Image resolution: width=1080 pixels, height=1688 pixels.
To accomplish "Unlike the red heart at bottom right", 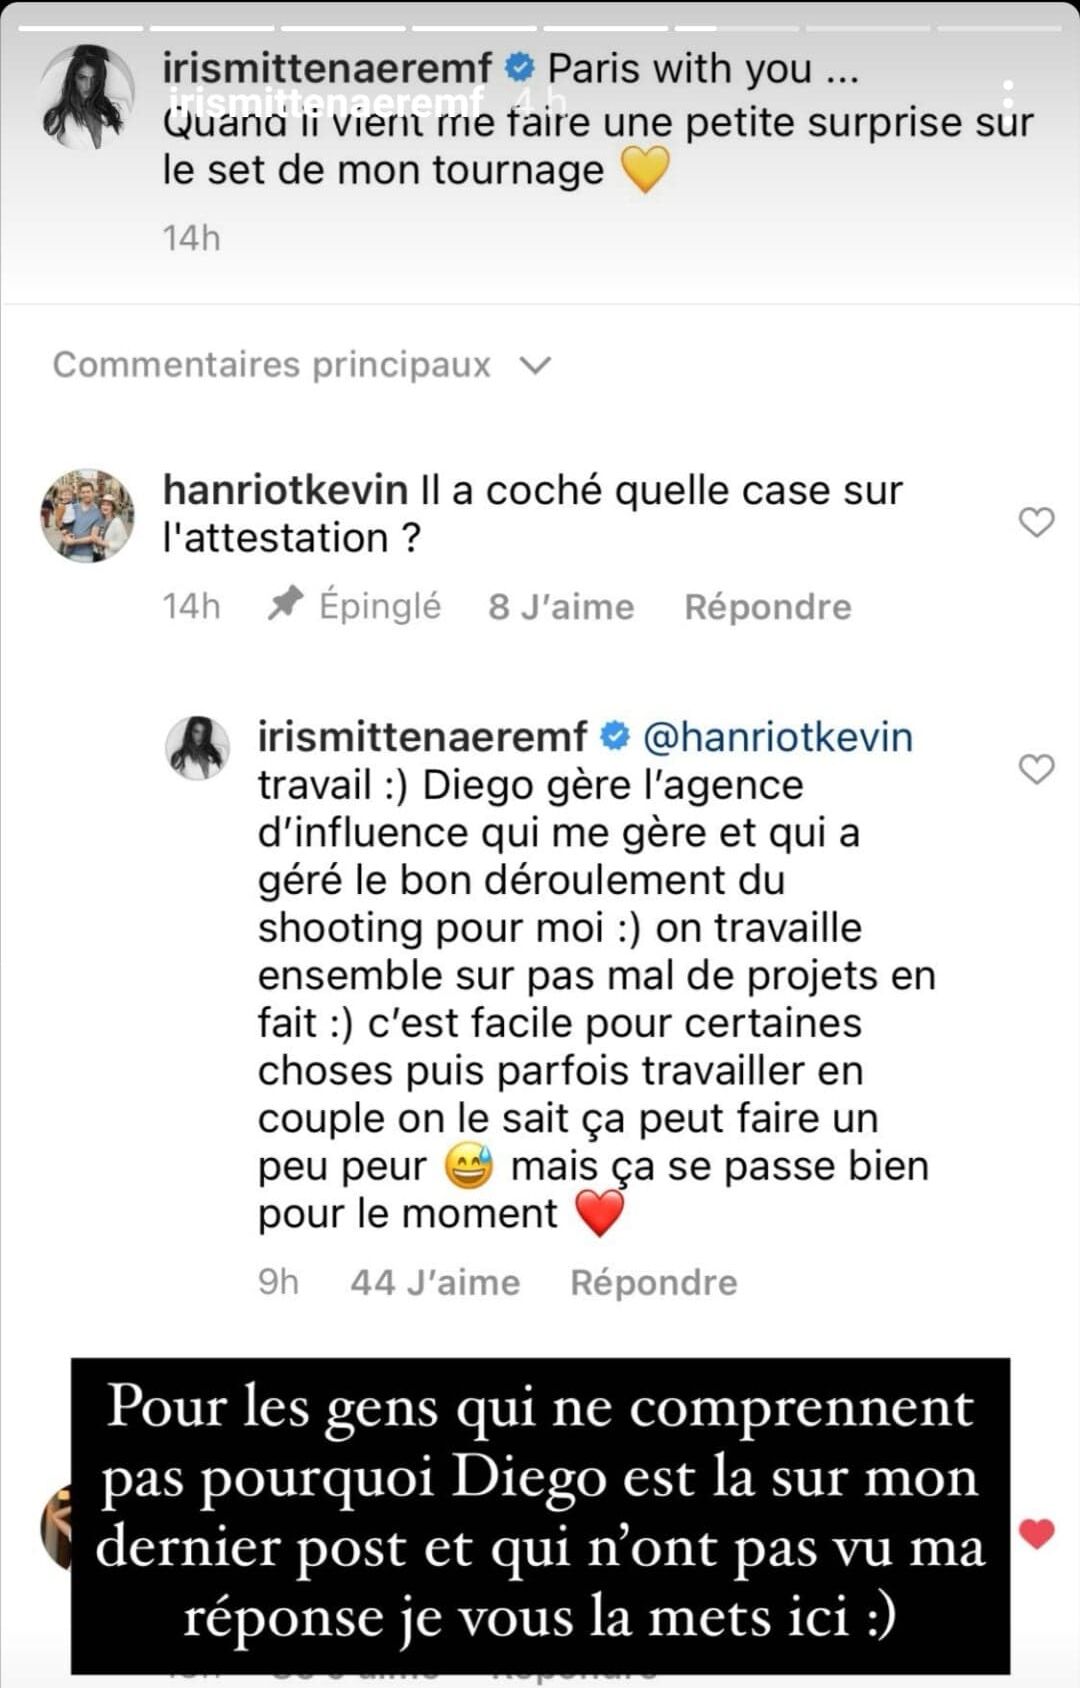I will (1037, 1533).
